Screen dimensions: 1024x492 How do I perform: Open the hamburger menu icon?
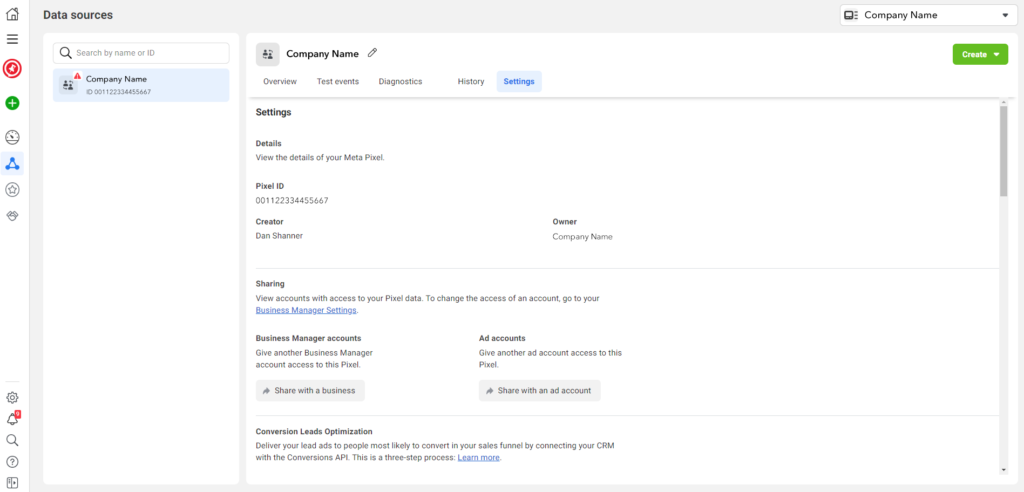point(13,39)
